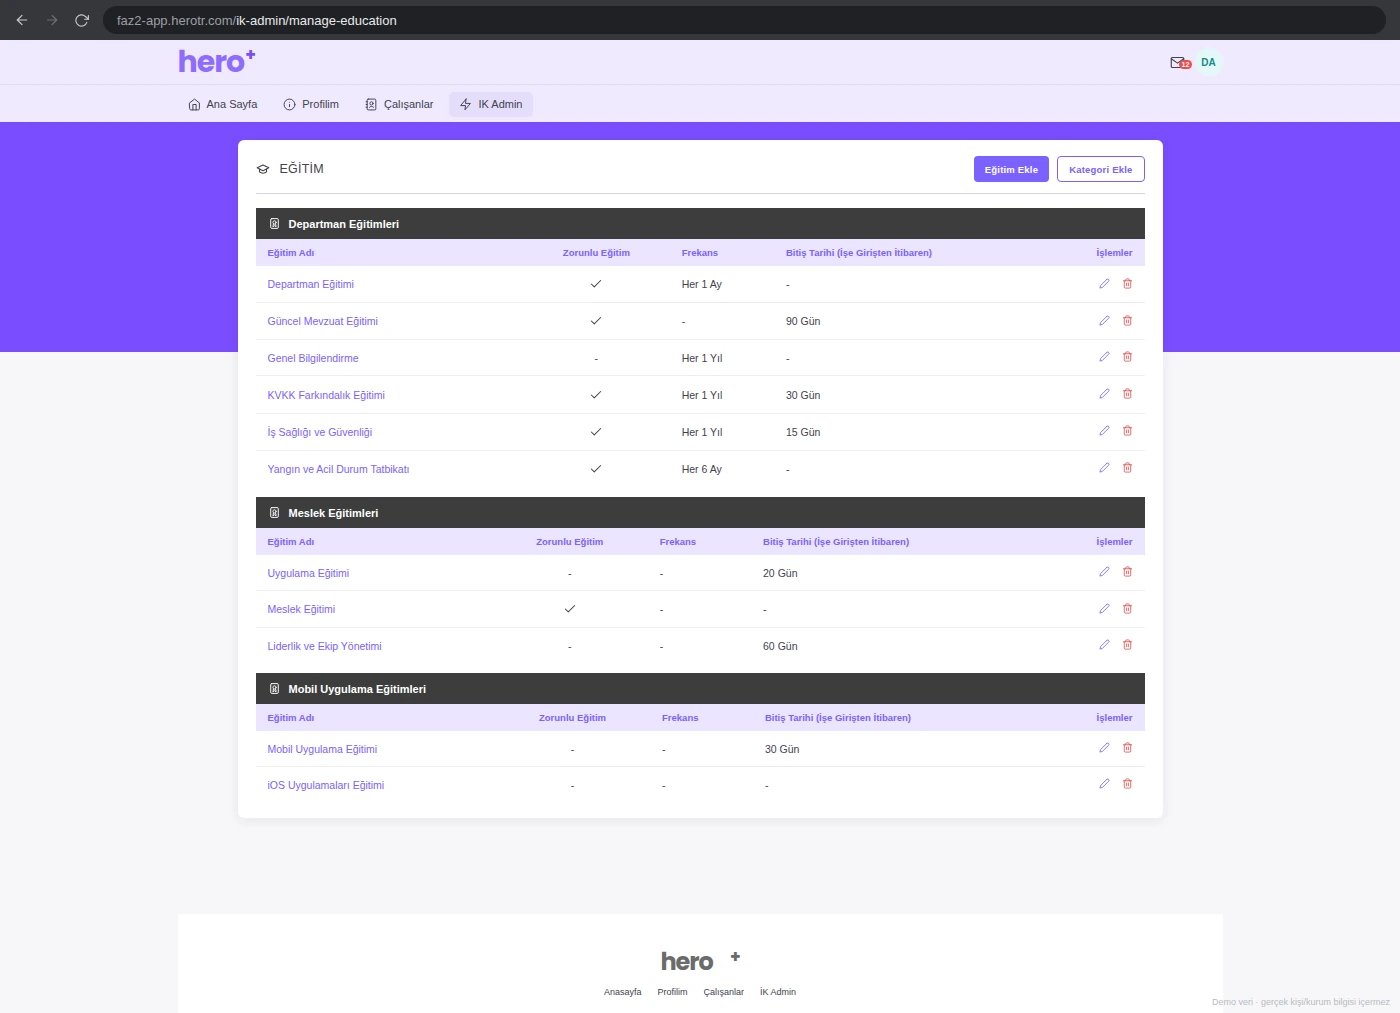Delete the Meslek Eğitimi row
This screenshot has height=1013, width=1400.
(x=1127, y=609)
